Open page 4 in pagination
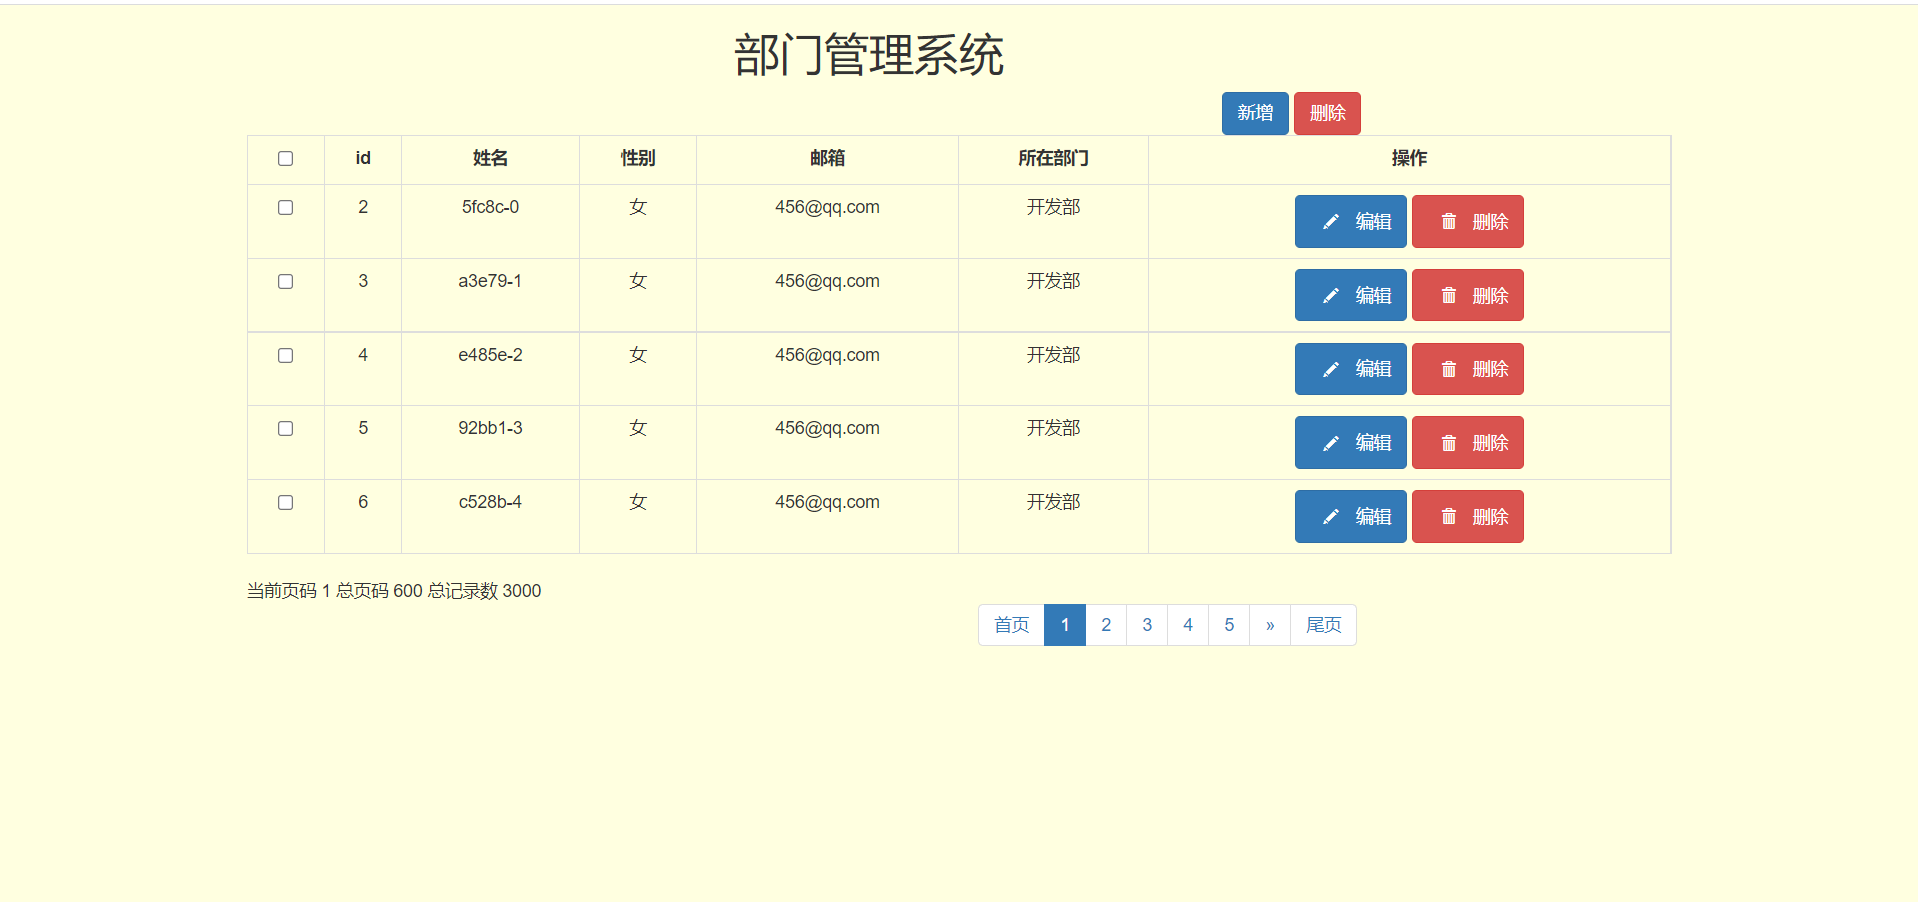Screen dimensions: 1918x902 (1188, 625)
